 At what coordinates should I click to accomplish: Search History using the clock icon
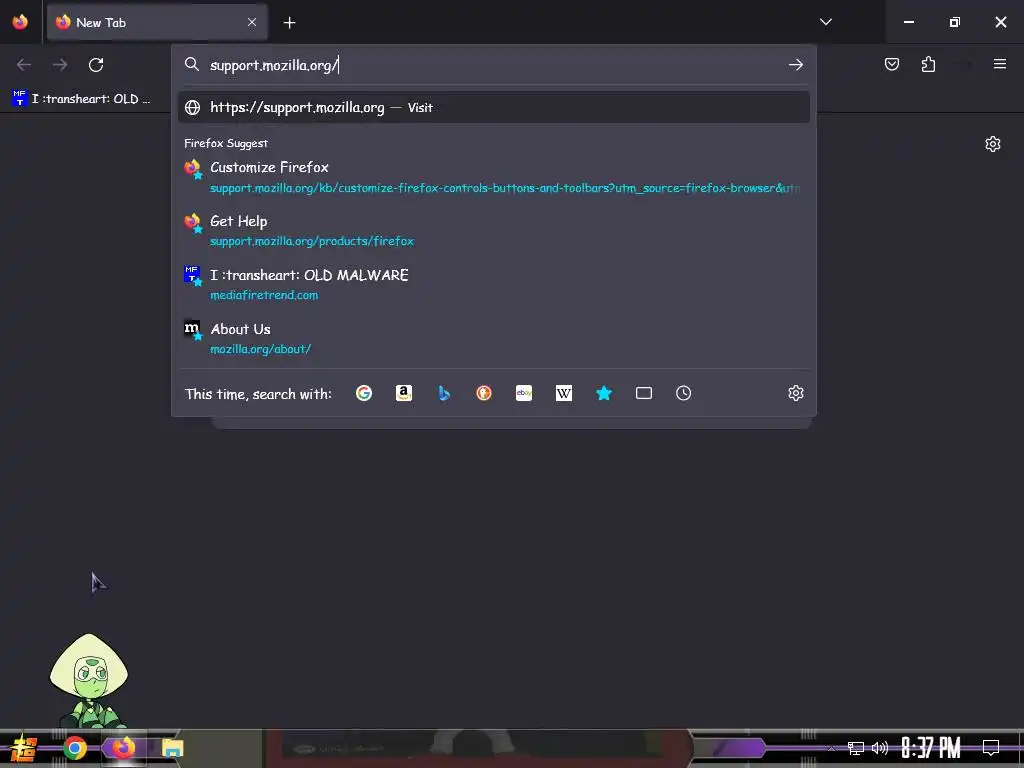point(684,393)
